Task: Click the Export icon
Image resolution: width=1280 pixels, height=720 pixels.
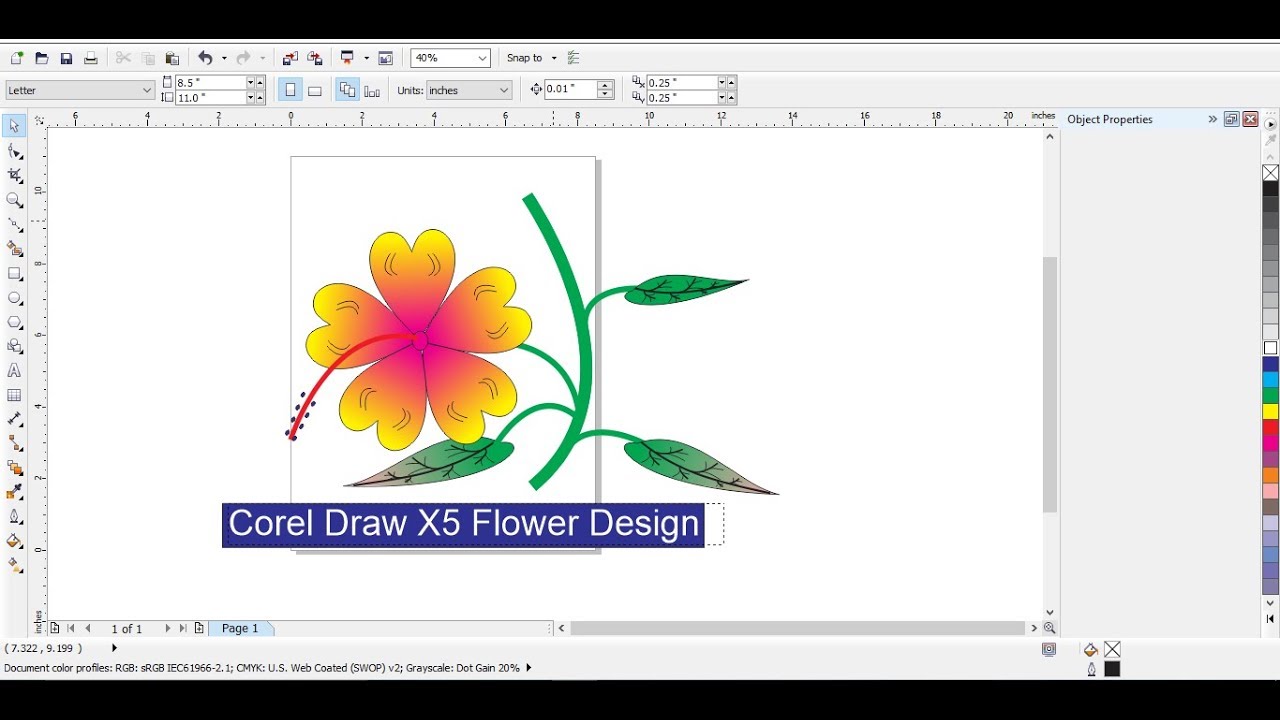Action: point(315,58)
